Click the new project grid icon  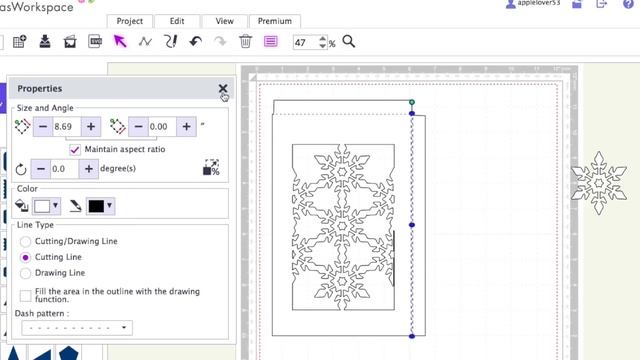point(20,42)
